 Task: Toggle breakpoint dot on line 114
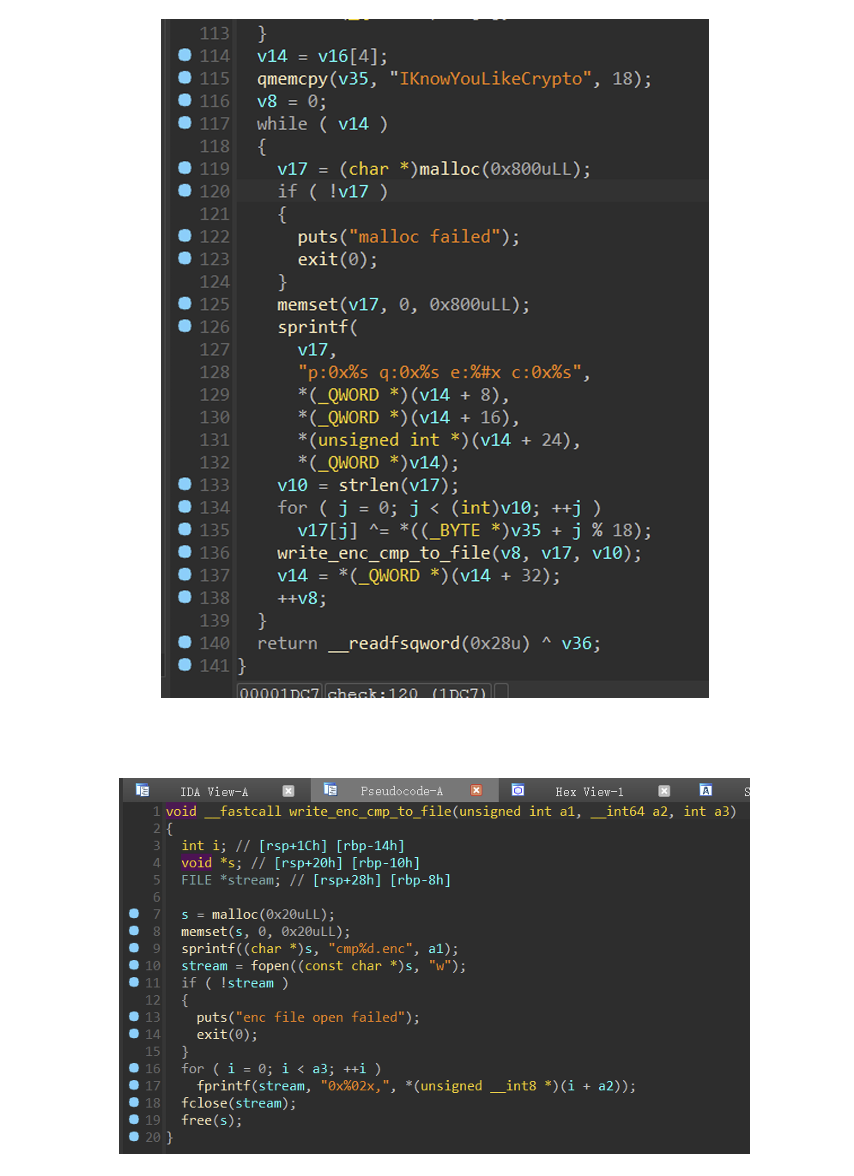(184, 55)
